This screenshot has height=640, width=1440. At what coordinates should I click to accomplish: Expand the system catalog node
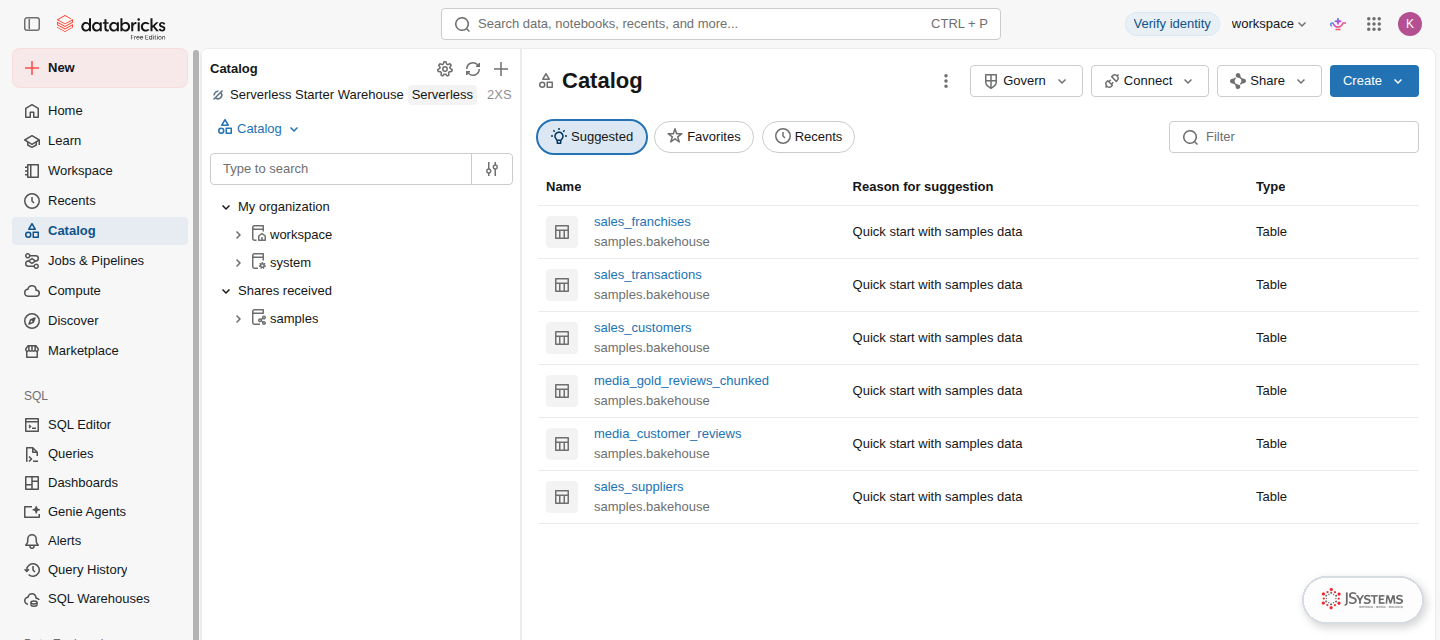(x=238, y=263)
